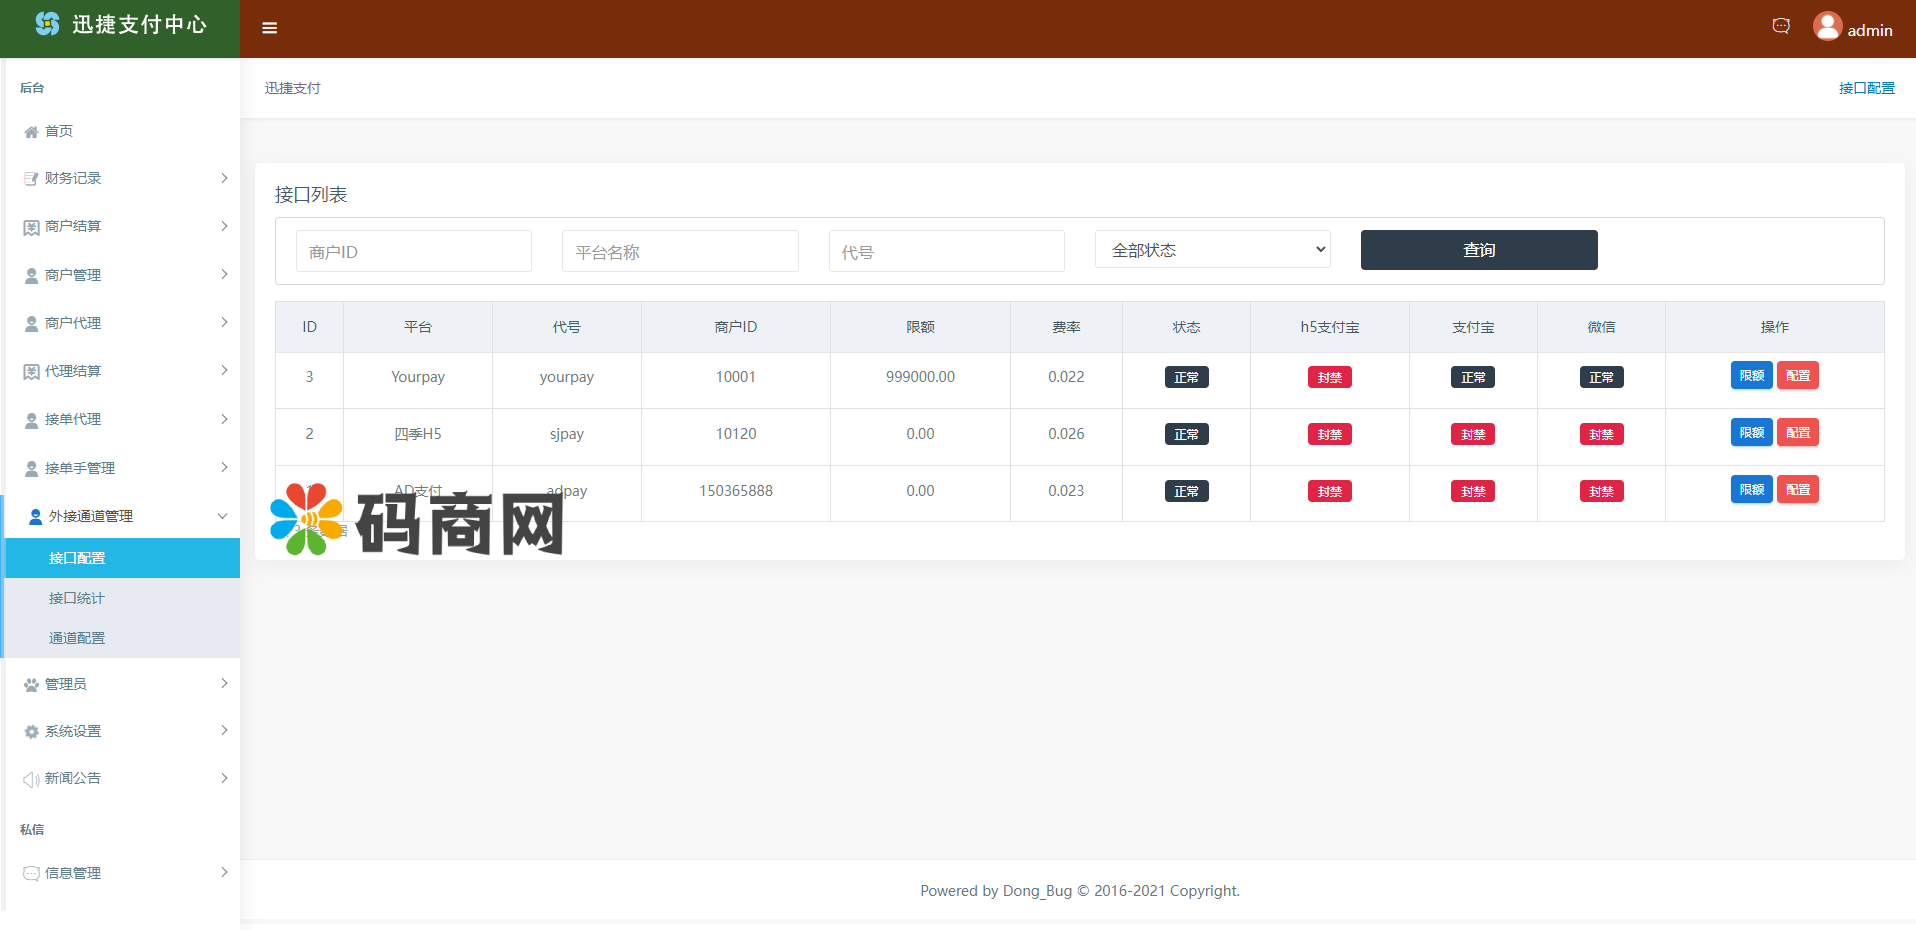Open 通道配置 submenu item

tap(77, 638)
